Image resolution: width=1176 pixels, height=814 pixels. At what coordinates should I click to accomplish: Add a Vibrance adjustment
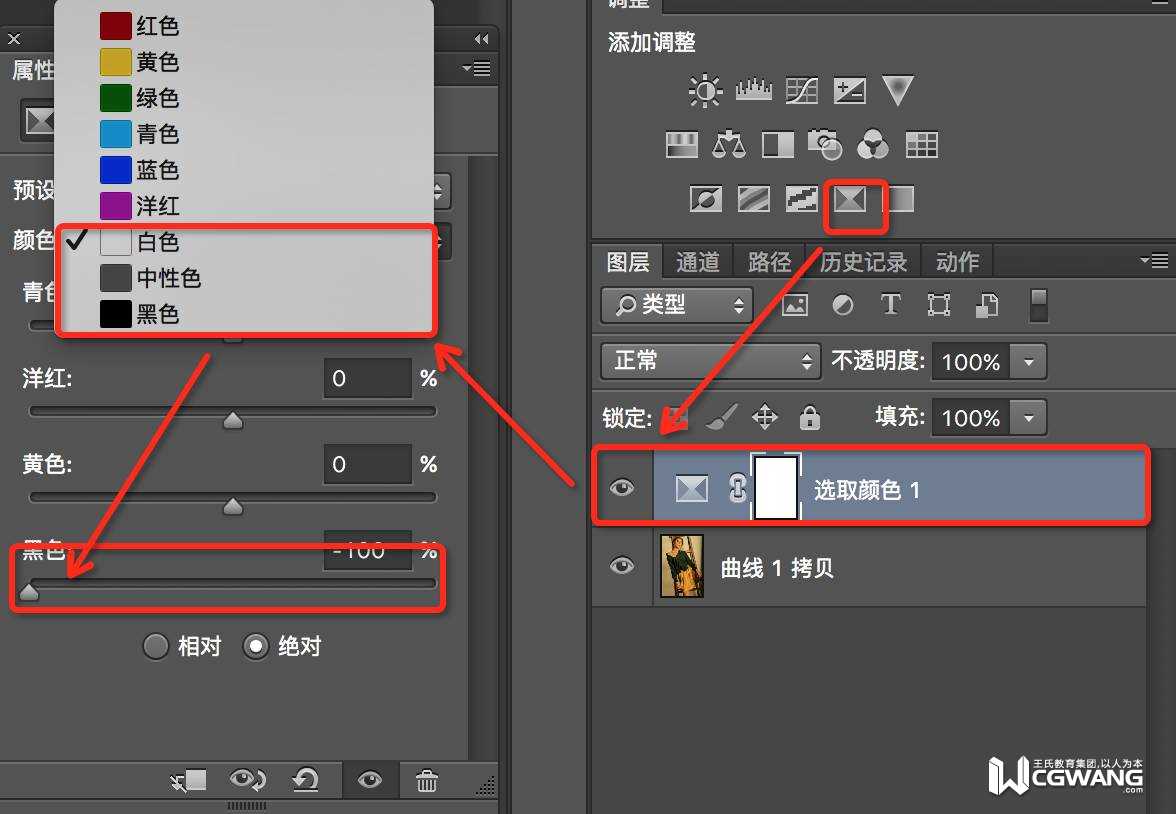coord(898,90)
